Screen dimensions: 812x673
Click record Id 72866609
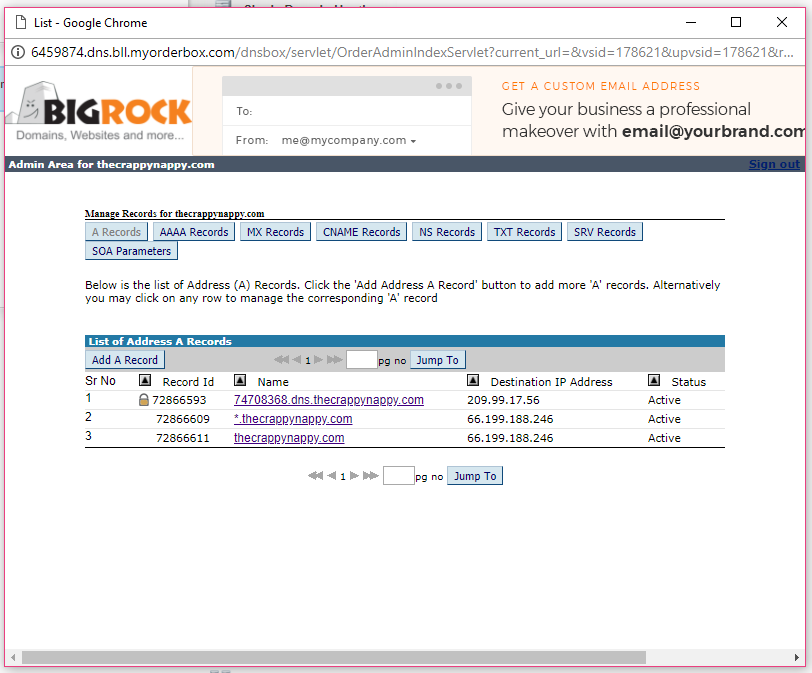(x=183, y=419)
